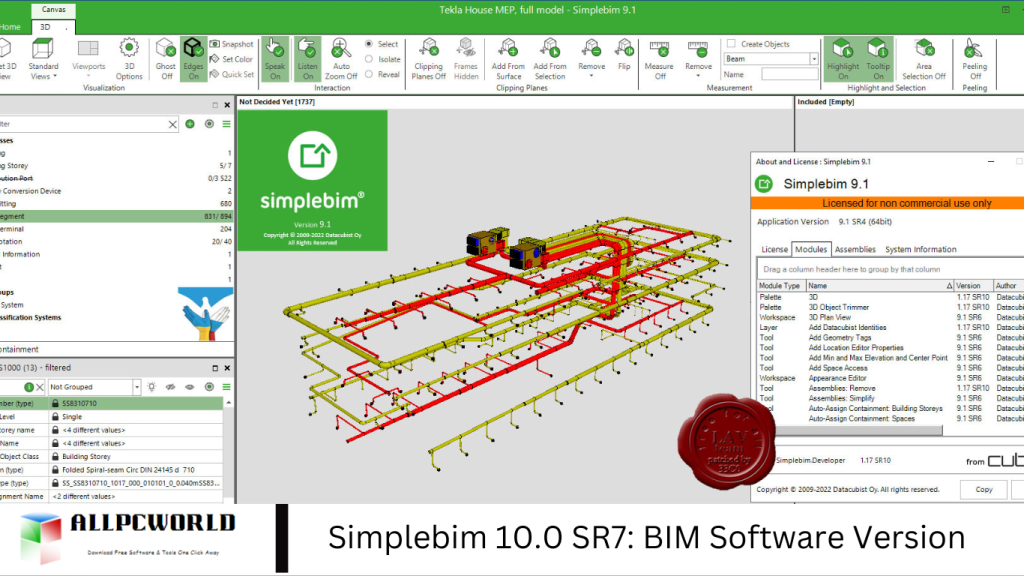The height and width of the screenshot is (576, 1024).
Task: Select the Select radio button
Action: [369, 44]
